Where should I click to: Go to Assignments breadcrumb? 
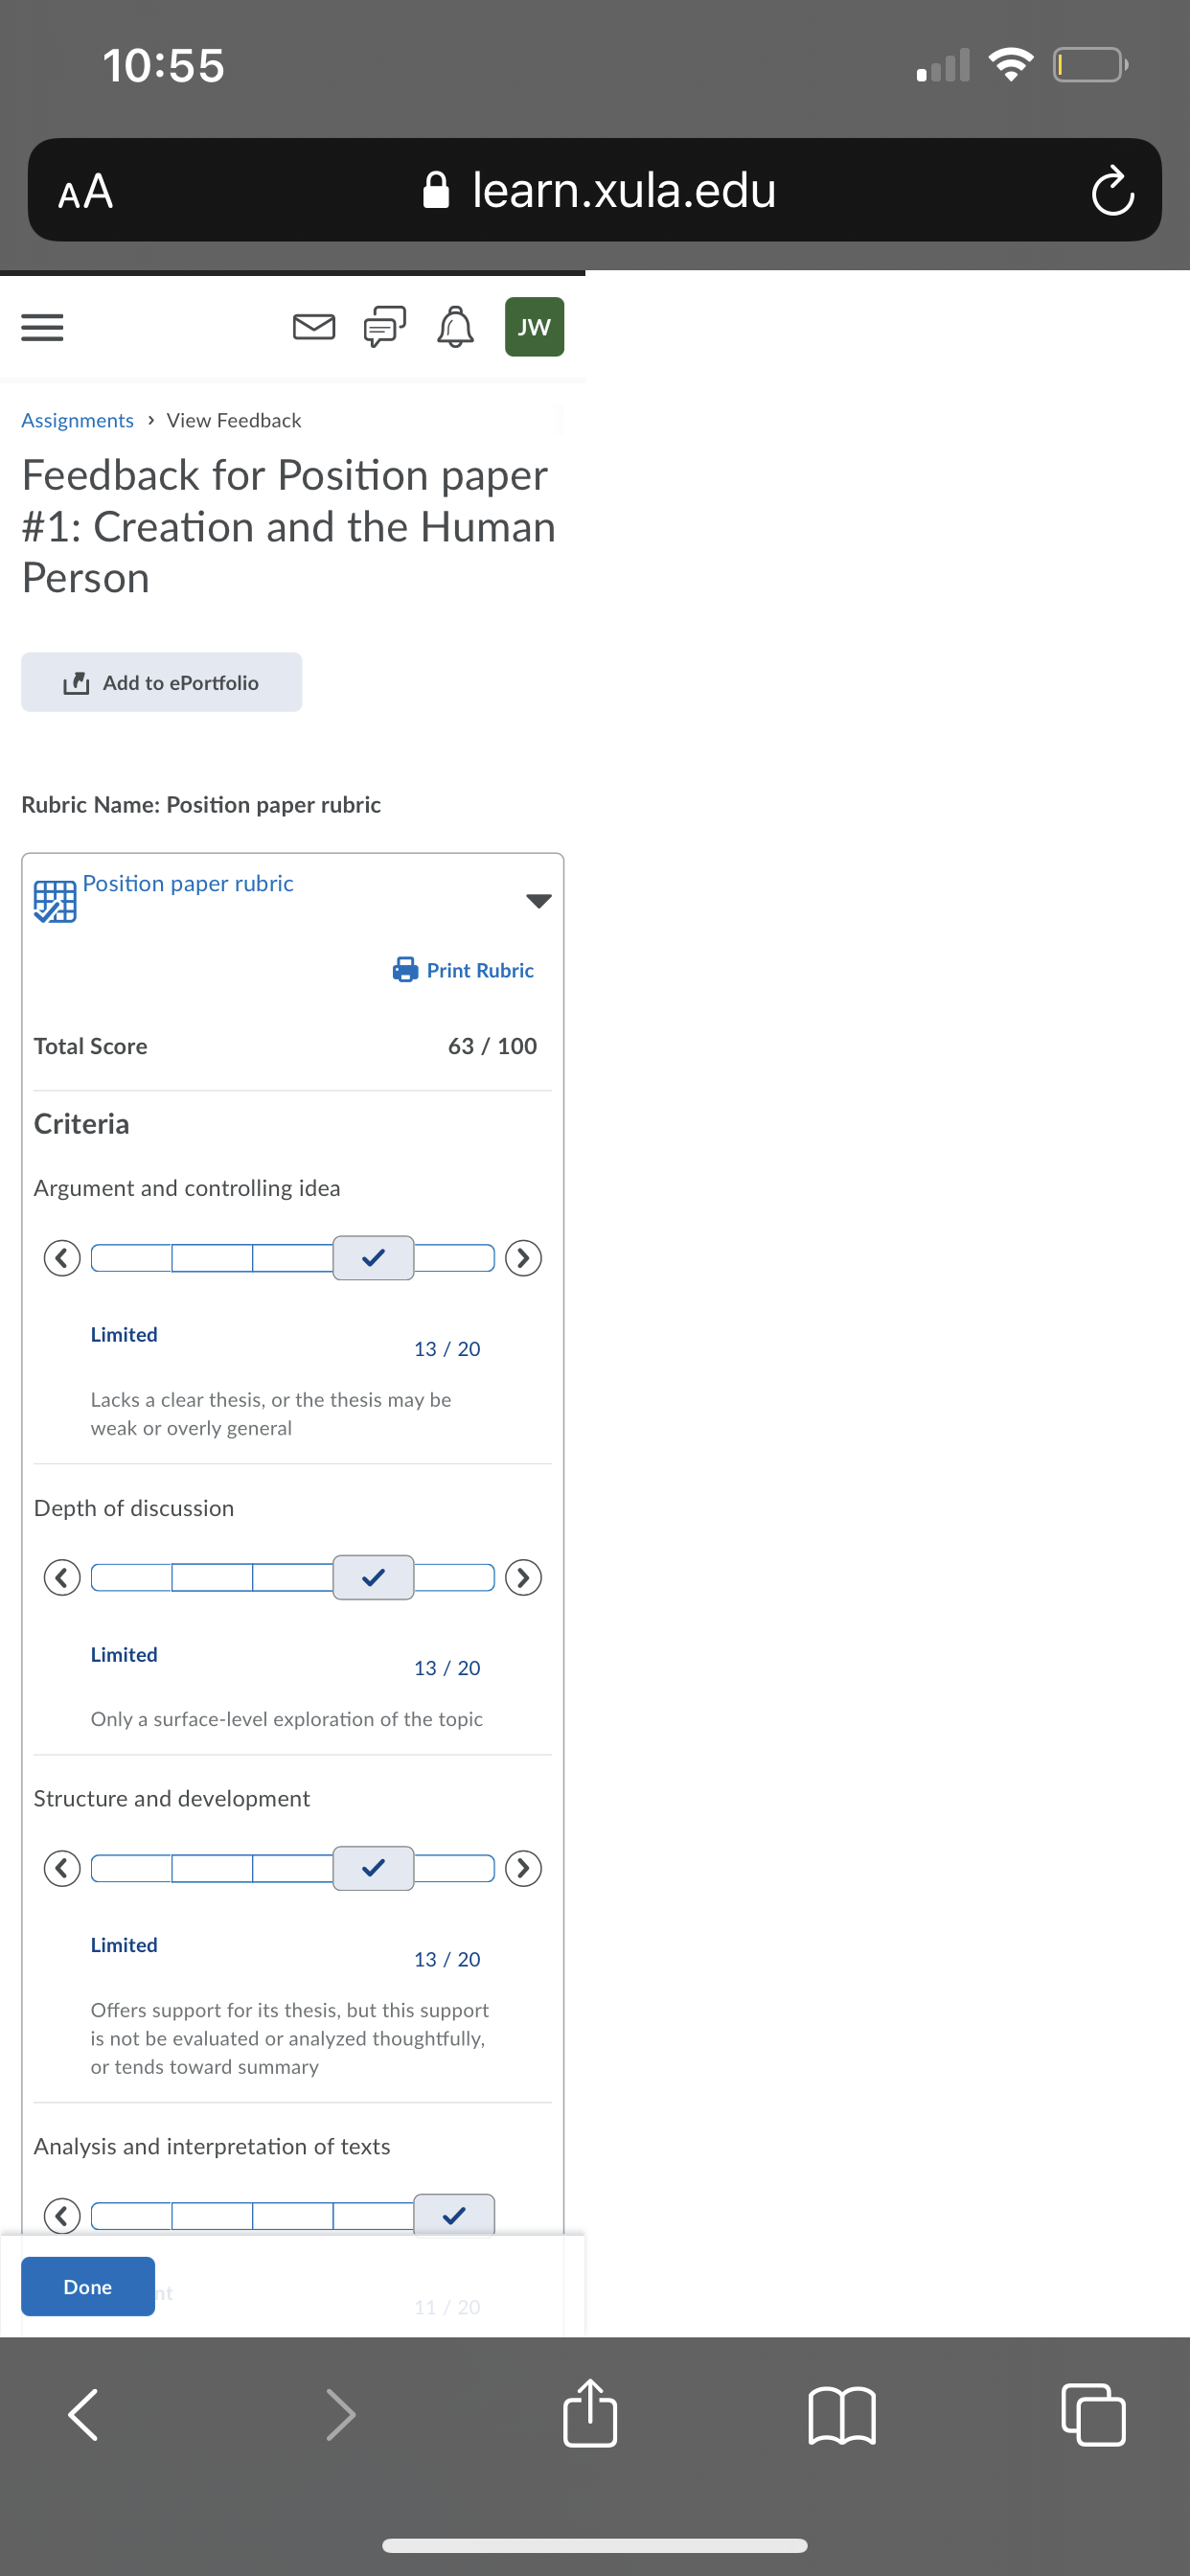coord(77,420)
